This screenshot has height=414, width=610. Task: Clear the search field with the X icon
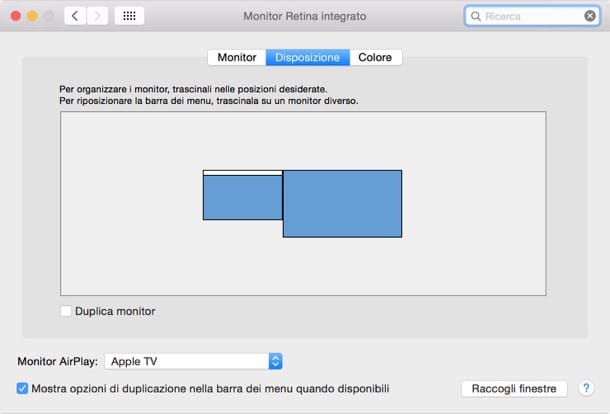click(590, 16)
